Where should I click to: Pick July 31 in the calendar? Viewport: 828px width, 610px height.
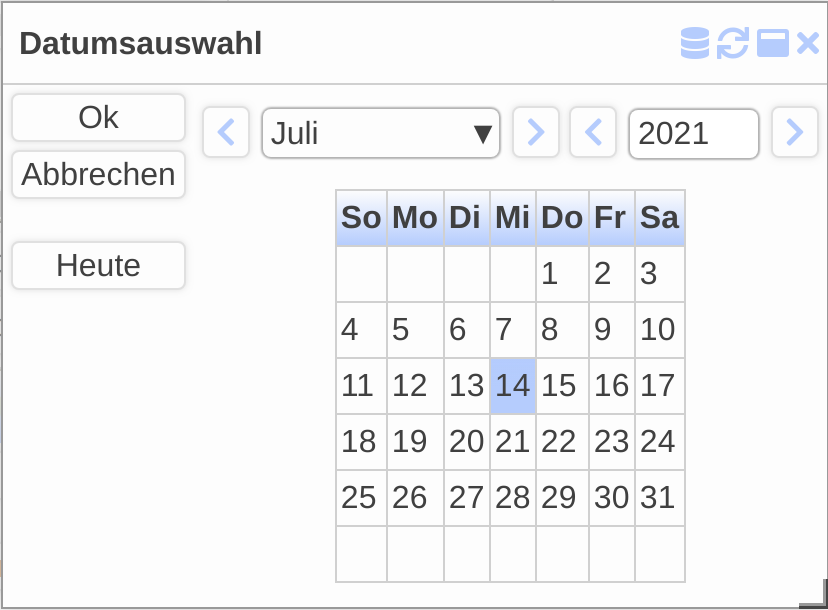pyautogui.click(x=658, y=497)
